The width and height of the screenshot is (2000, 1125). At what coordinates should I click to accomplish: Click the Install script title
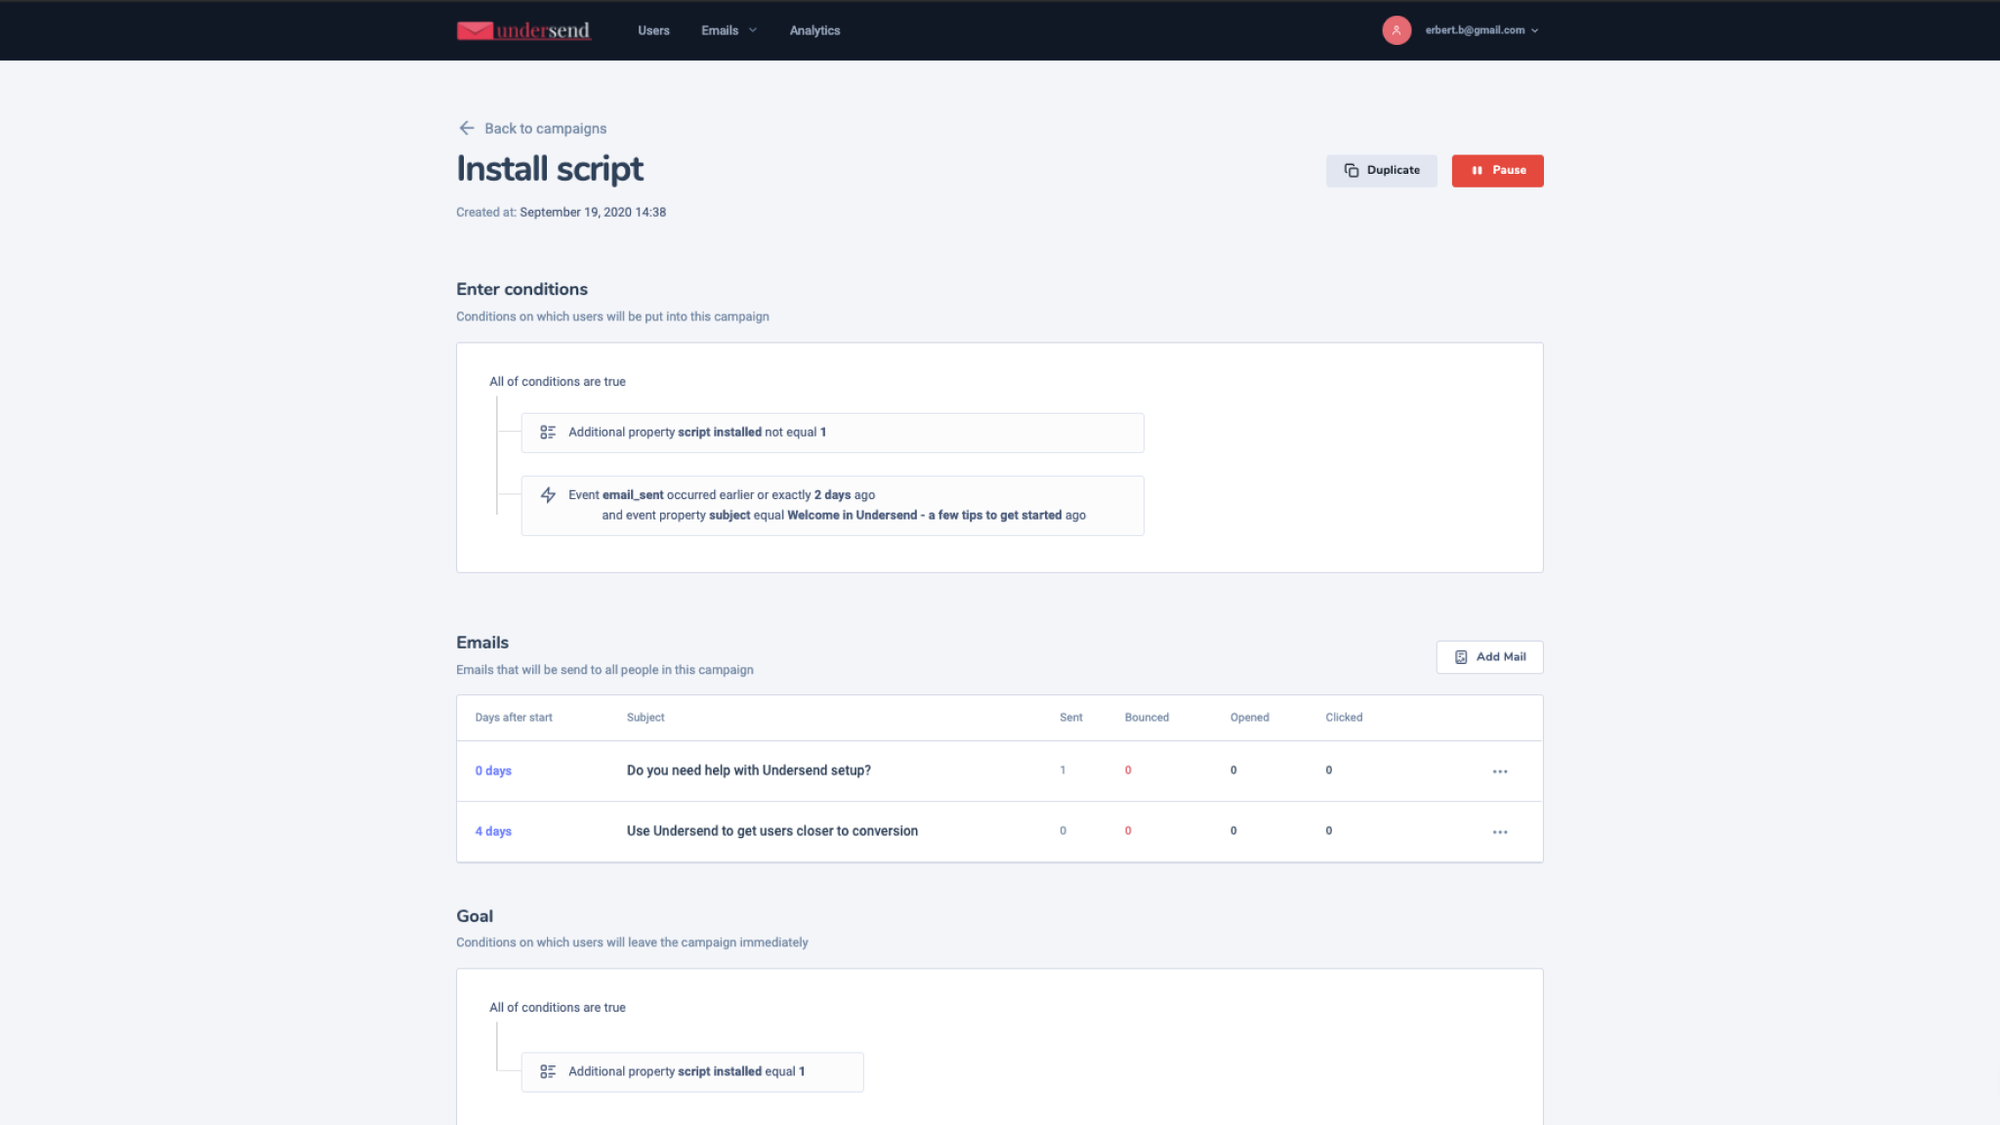click(x=549, y=169)
